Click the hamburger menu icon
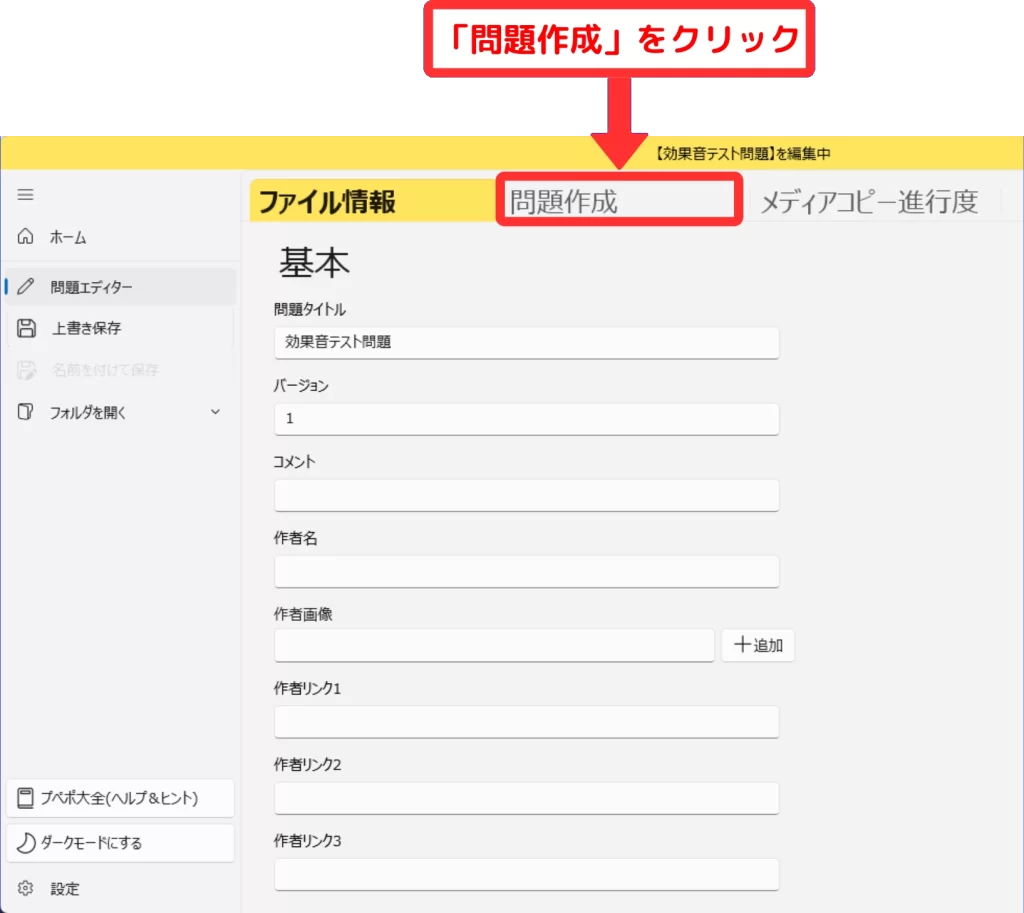This screenshot has height=913, width=1024. tap(26, 195)
